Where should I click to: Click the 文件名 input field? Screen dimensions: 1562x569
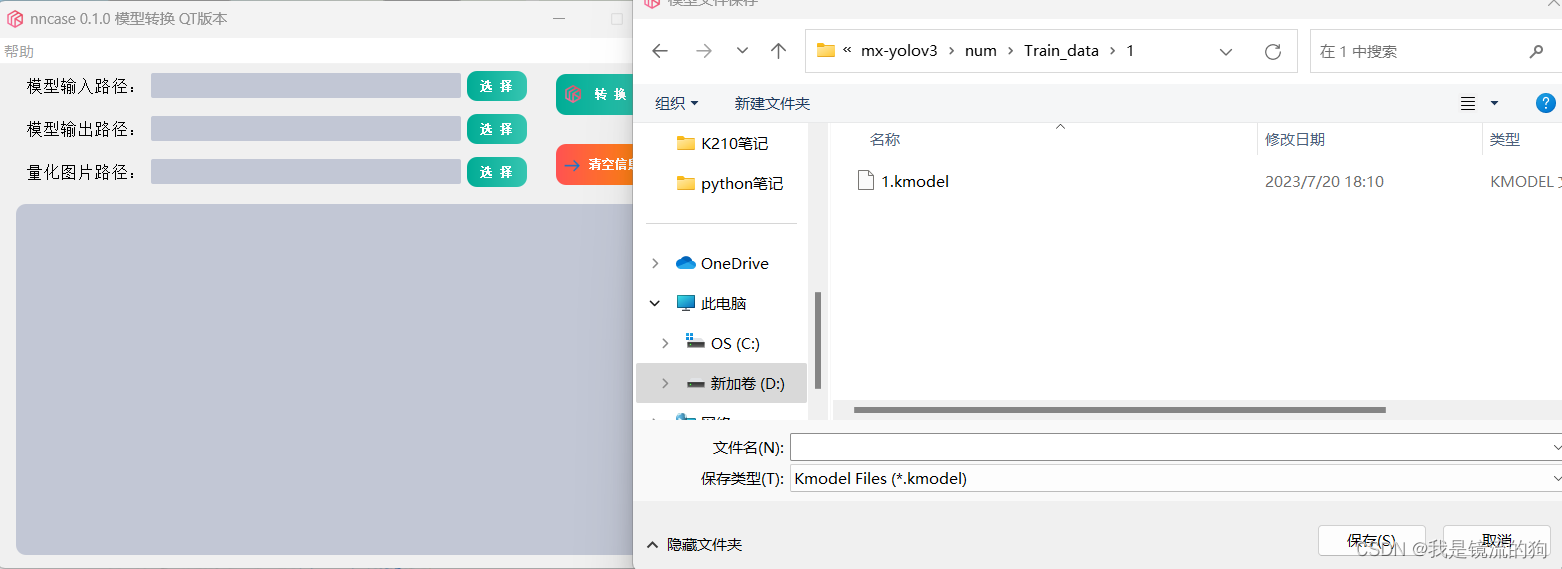1176,446
